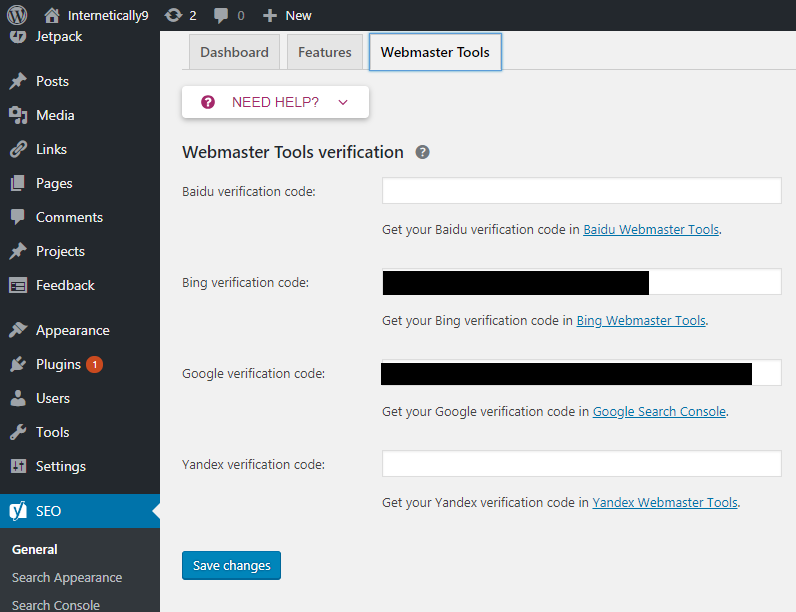Open Baidu Webmaster Tools link
The width and height of the screenshot is (796, 612).
(x=651, y=229)
